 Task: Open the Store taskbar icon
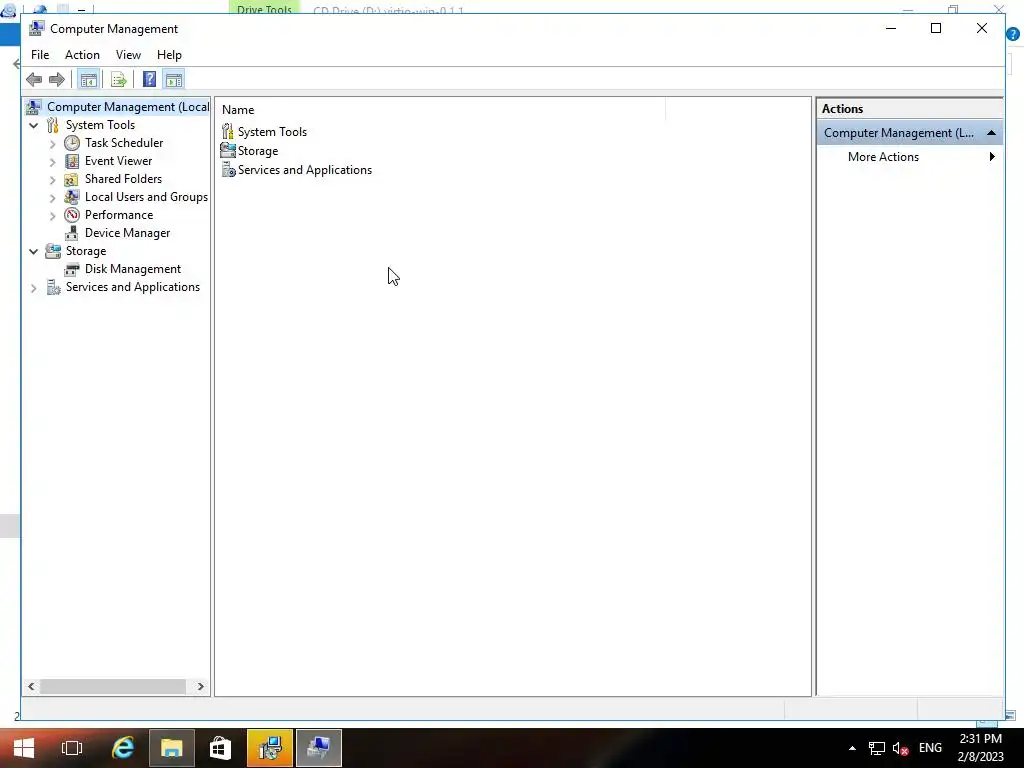pos(220,748)
